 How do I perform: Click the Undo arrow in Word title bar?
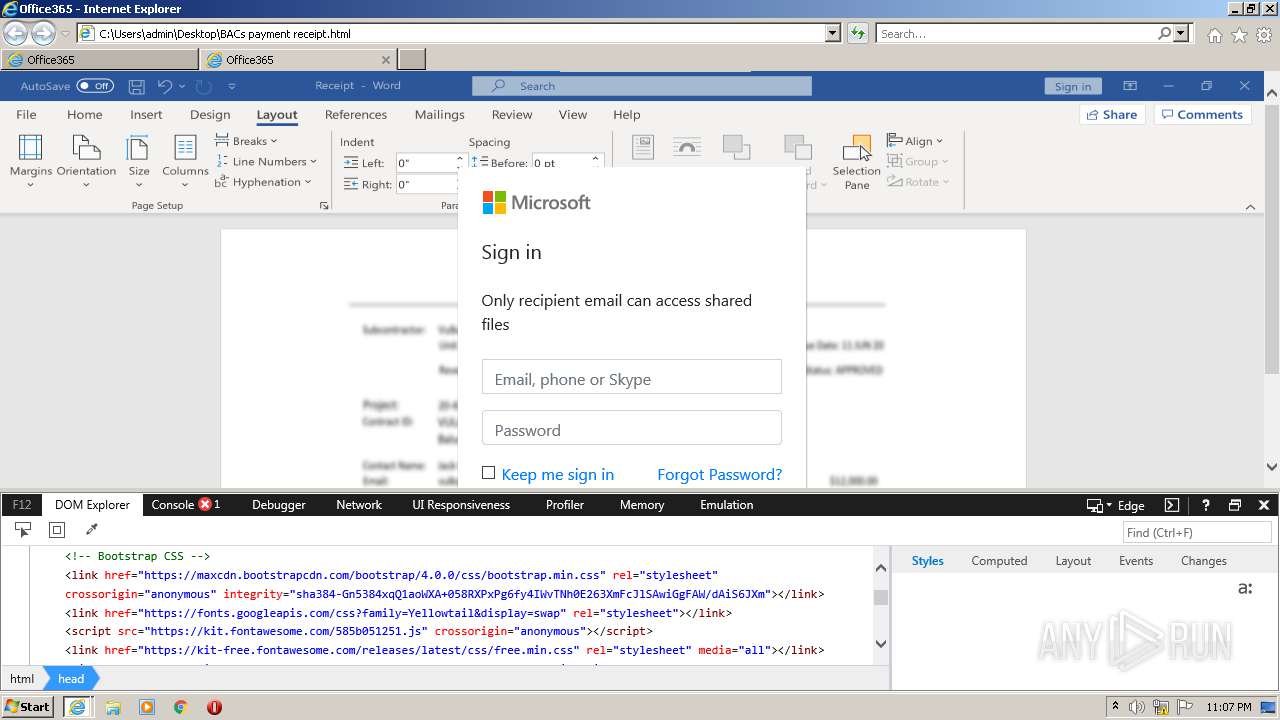(165, 86)
